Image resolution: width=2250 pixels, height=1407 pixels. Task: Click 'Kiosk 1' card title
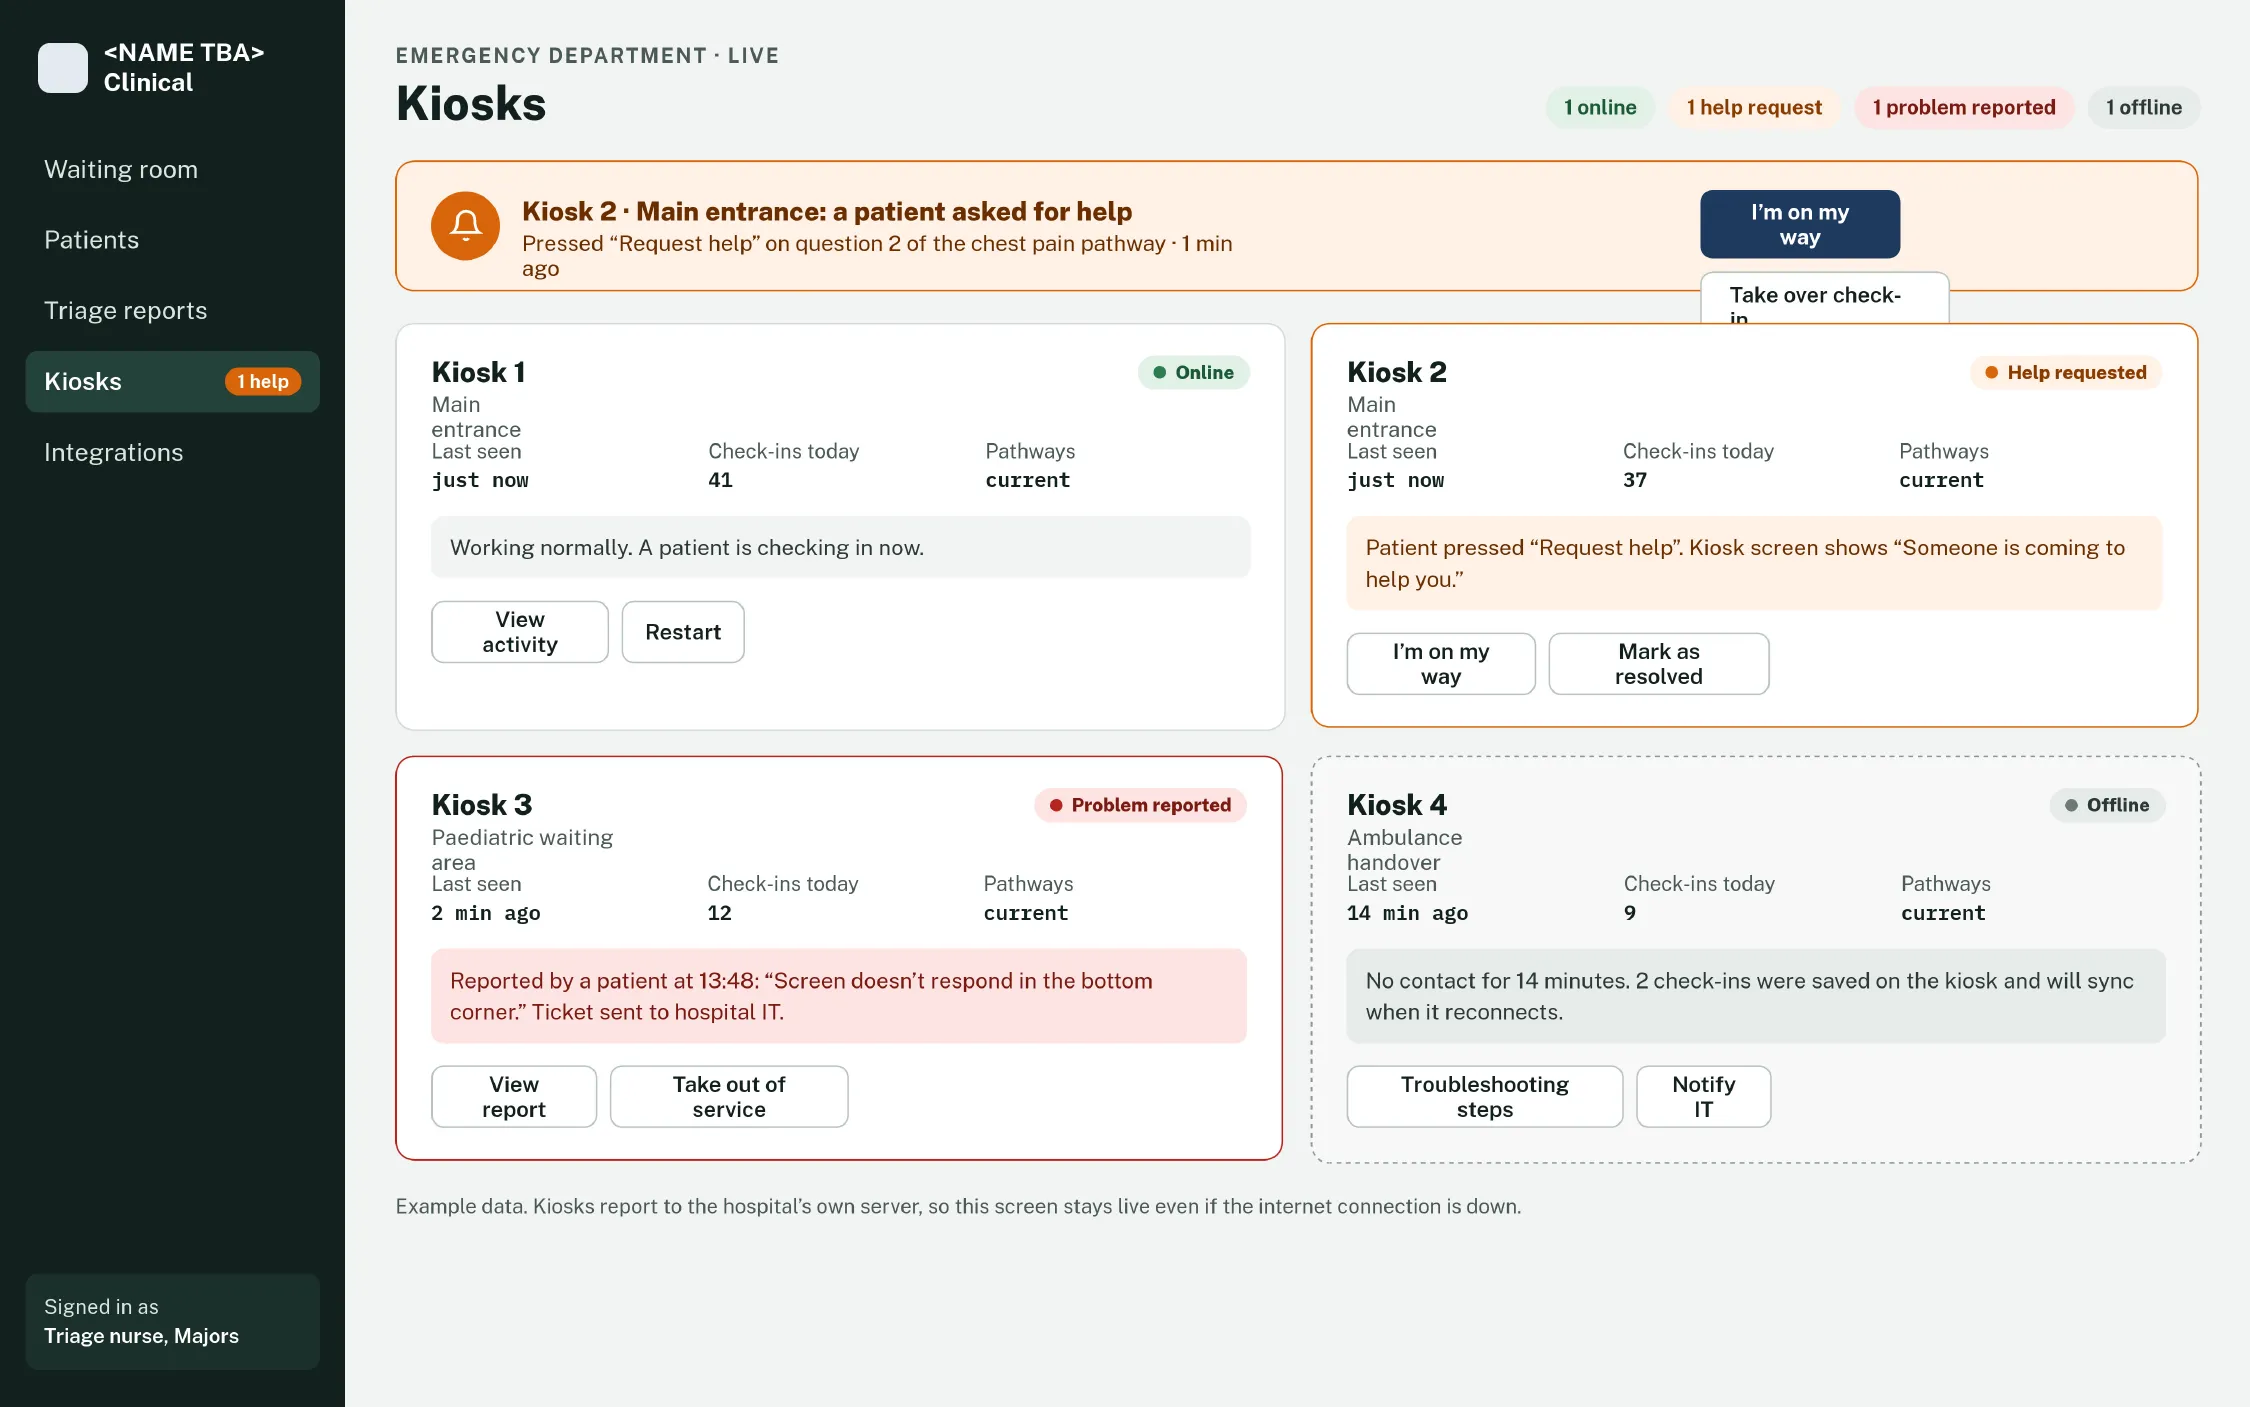479,373
